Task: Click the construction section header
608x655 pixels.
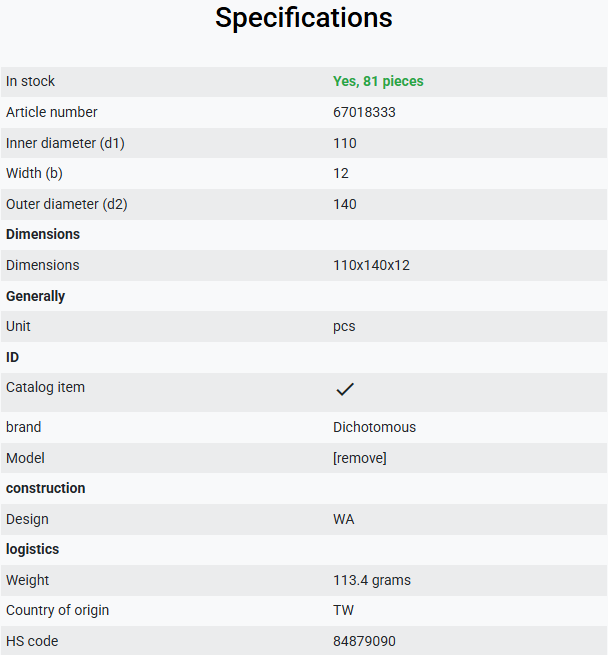Action: click(x=46, y=488)
